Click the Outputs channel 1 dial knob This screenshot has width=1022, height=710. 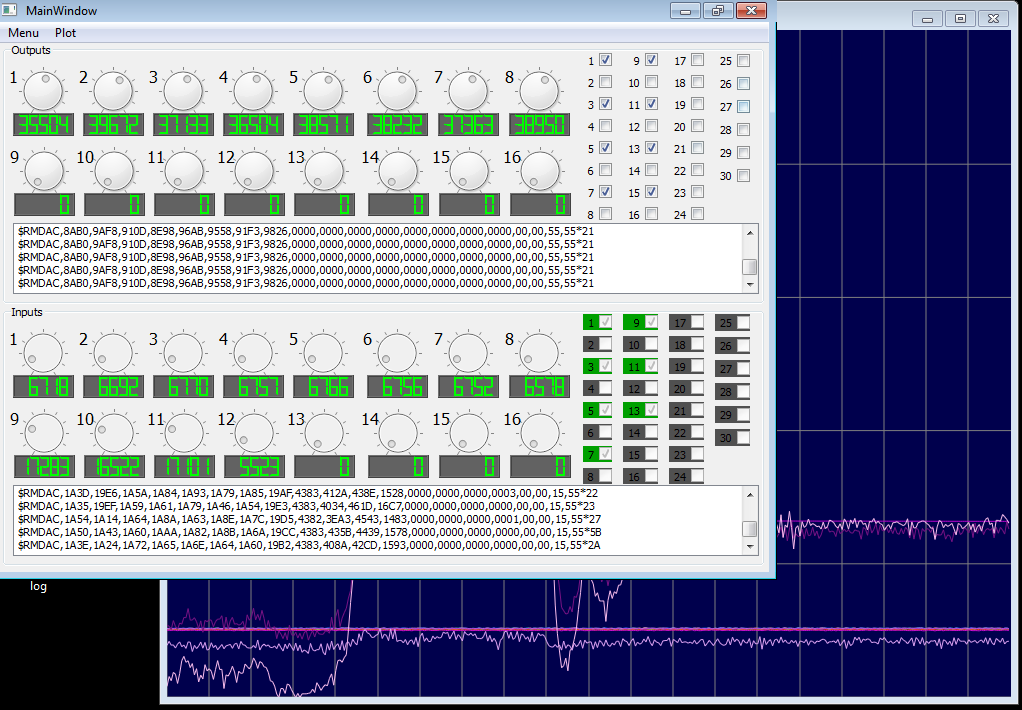pyautogui.click(x=44, y=91)
